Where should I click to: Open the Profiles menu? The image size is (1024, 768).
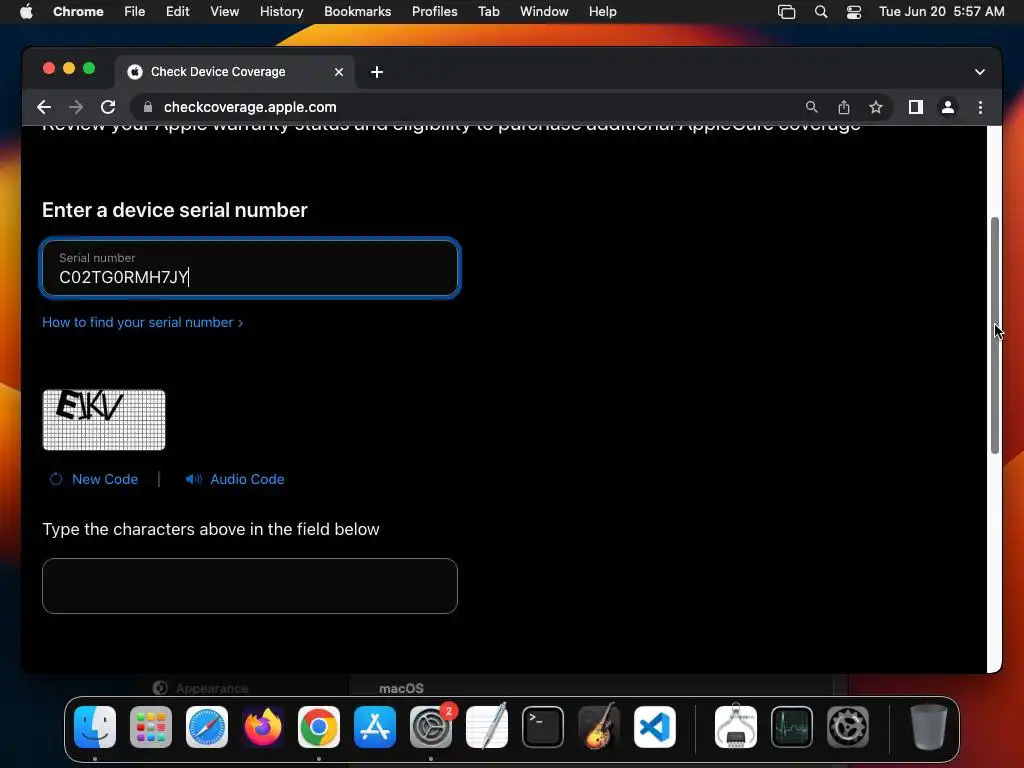coord(434,12)
